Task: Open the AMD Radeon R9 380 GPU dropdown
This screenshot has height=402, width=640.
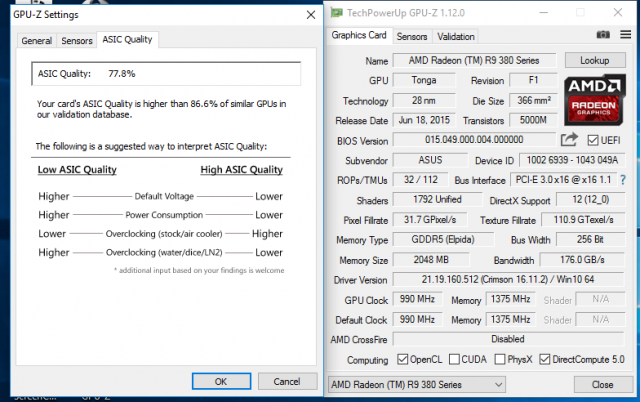Action: pos(418,384)
